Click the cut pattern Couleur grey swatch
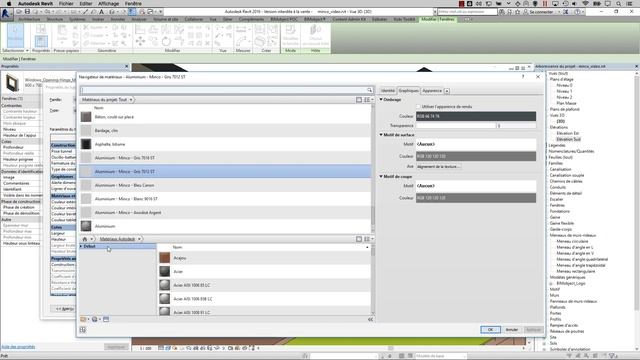Screen dimensions: 640x360 point(476,198)
